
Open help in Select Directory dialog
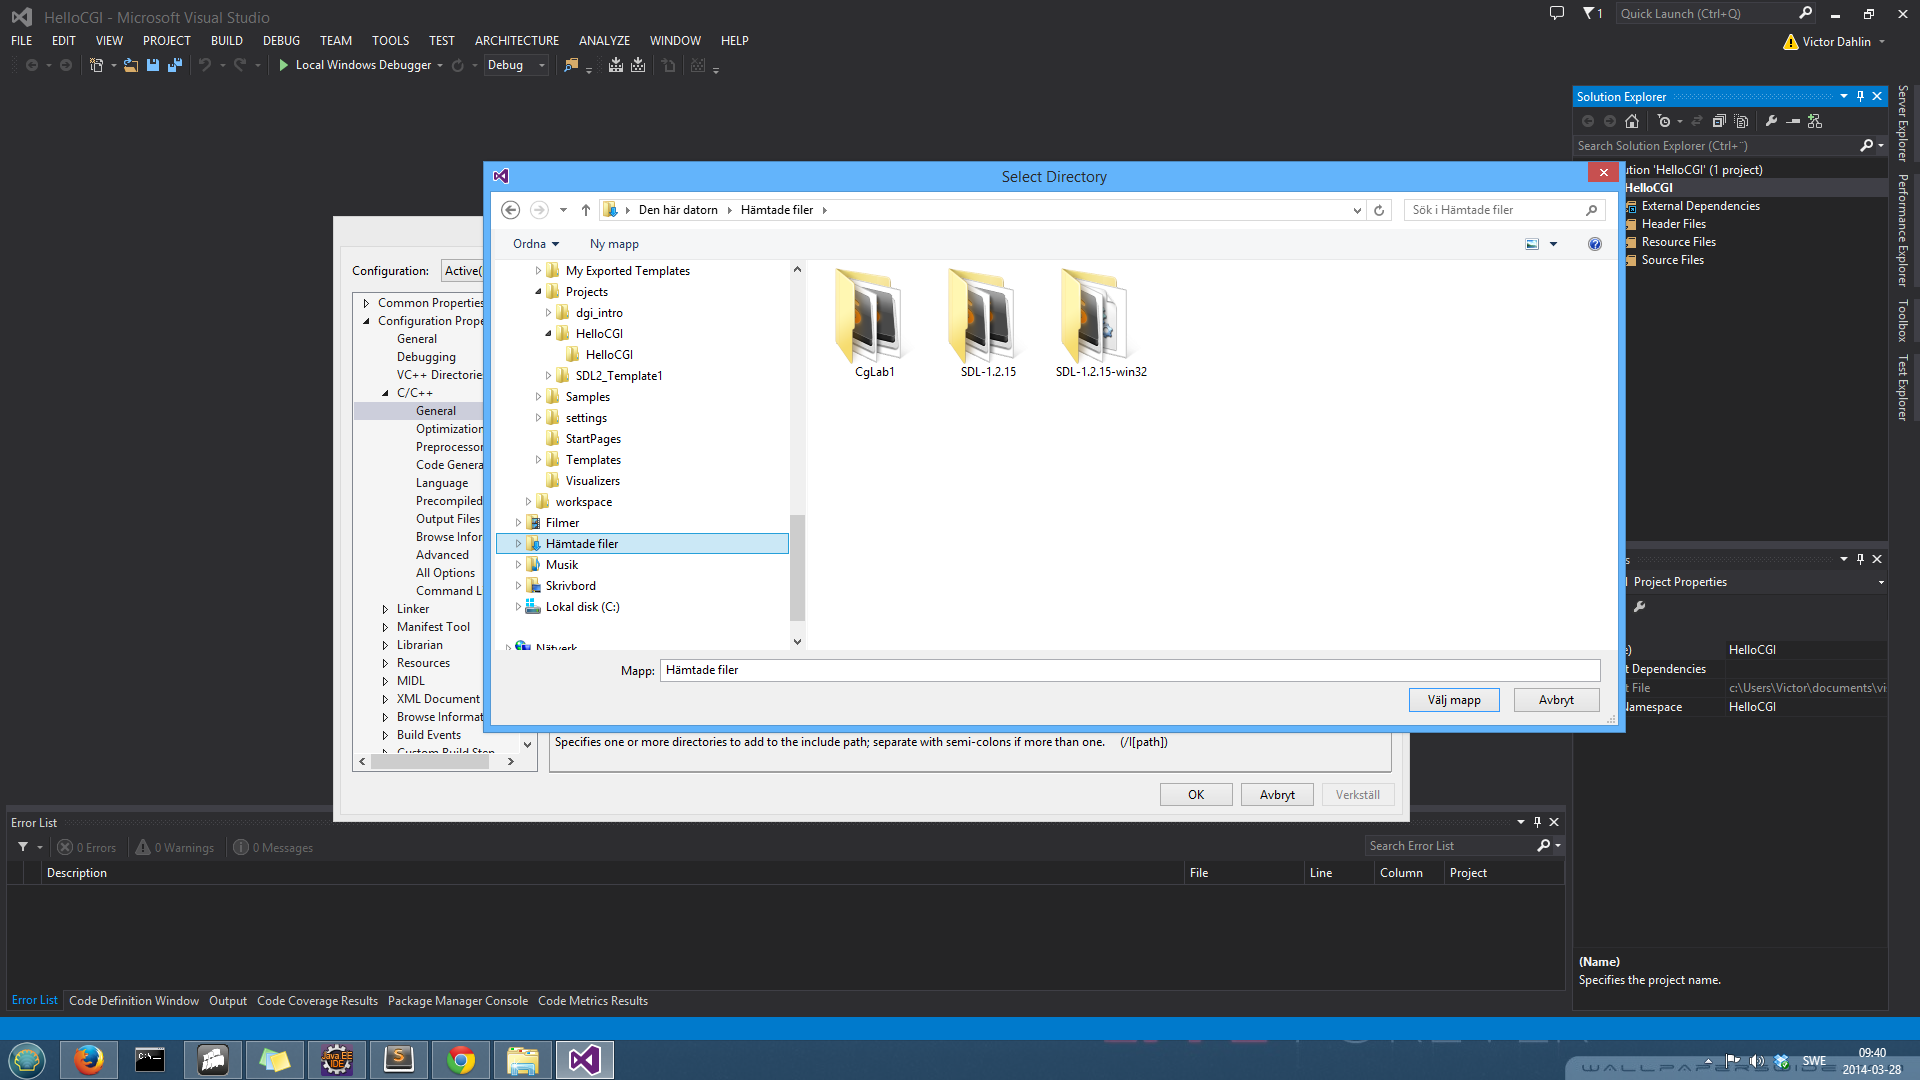pos(1595,244)
